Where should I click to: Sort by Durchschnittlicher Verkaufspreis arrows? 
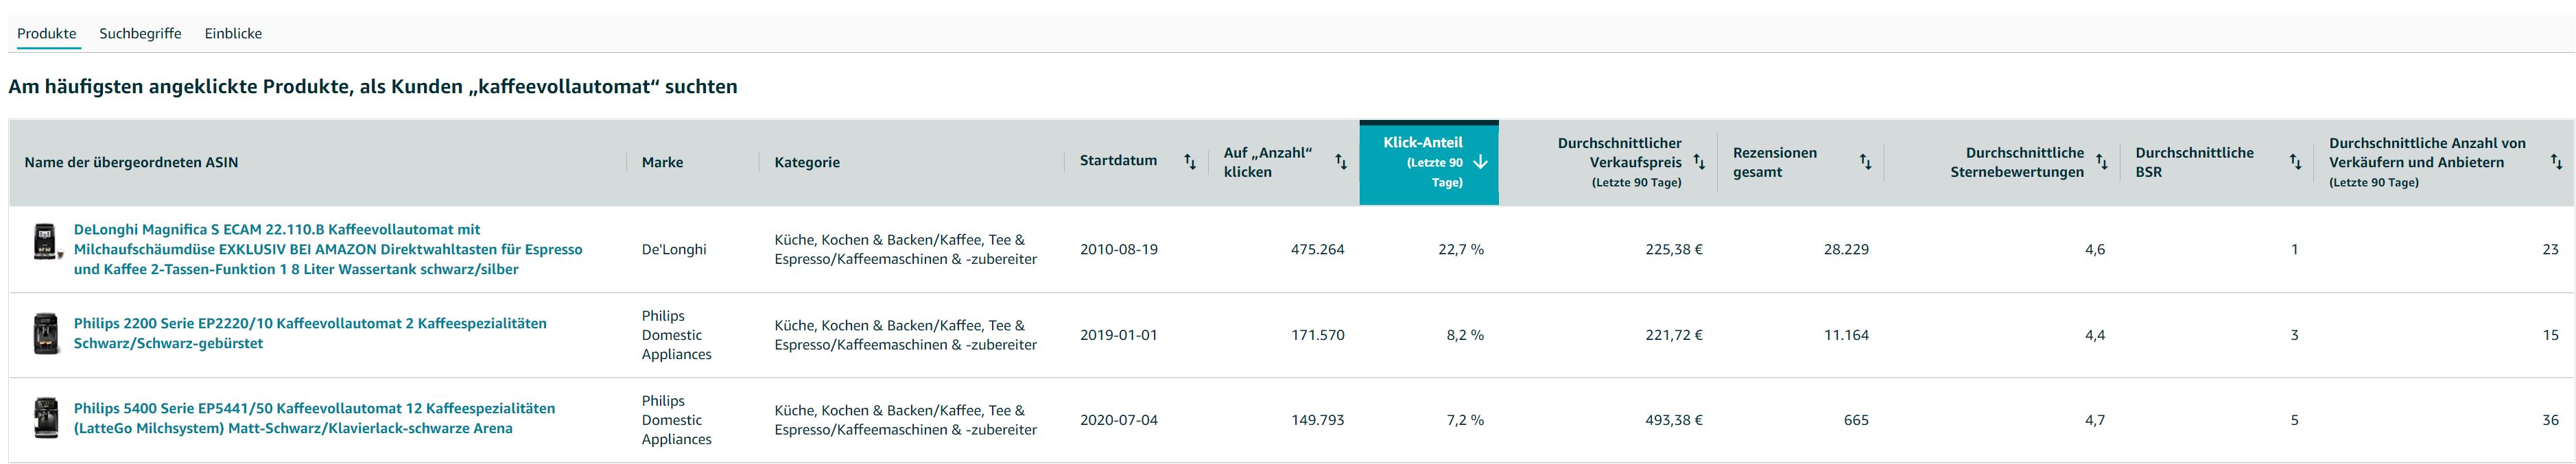coord(1699,162)
